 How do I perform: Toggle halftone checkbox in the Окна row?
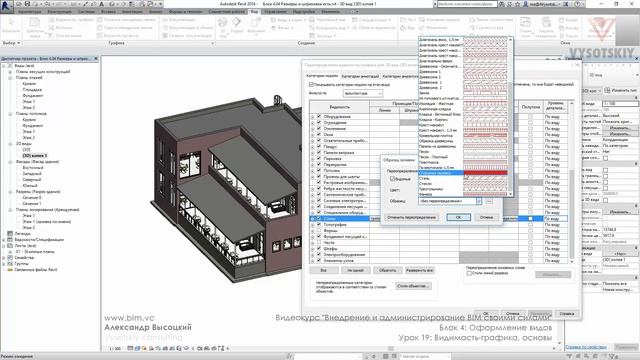click(530, 135)
